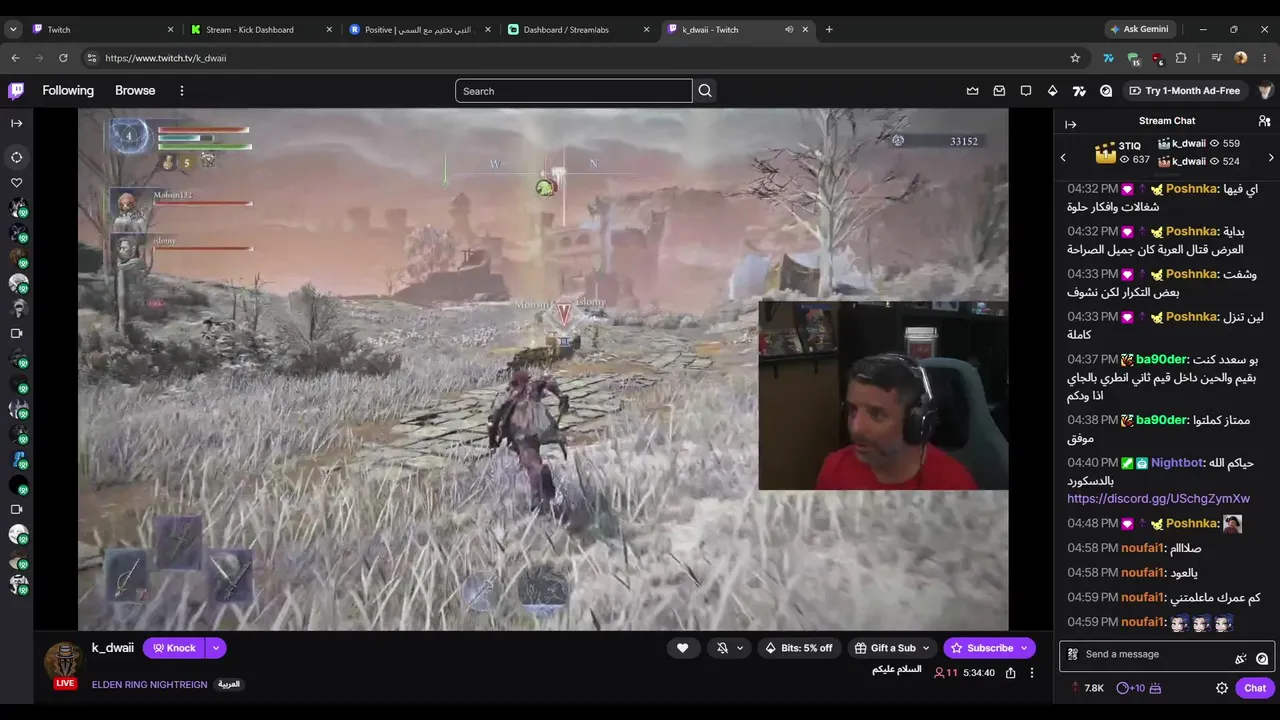This screenshot has height=720, width=1280.
Task: Open the k_dwaii channel avatar
Action: (64, 662)
